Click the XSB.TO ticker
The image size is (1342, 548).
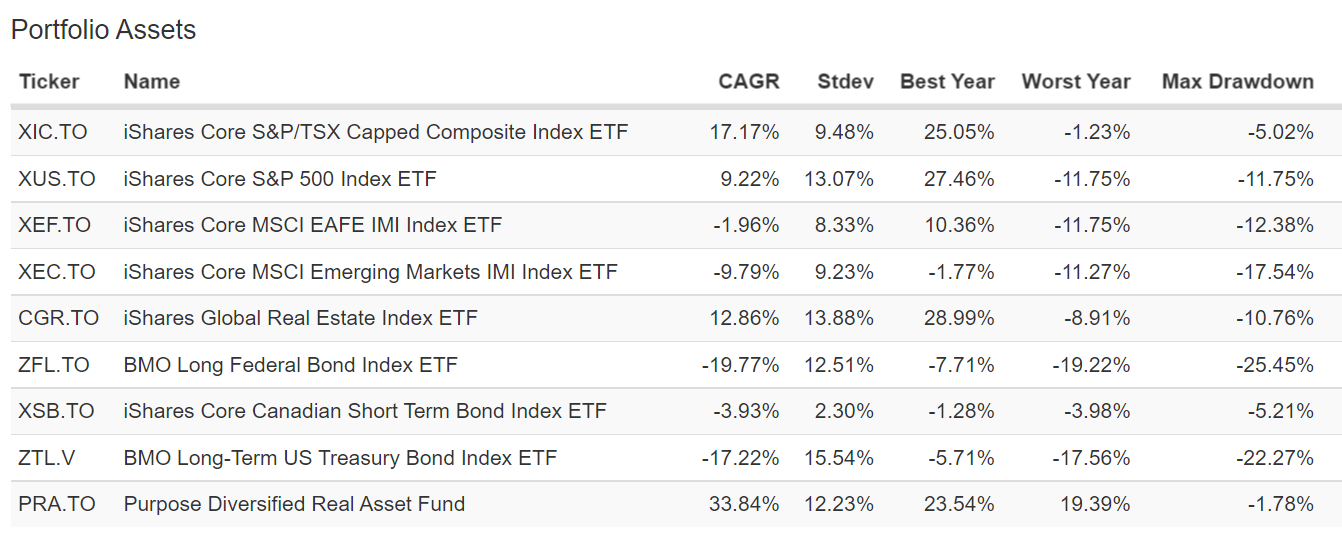[x=56, y=411]
